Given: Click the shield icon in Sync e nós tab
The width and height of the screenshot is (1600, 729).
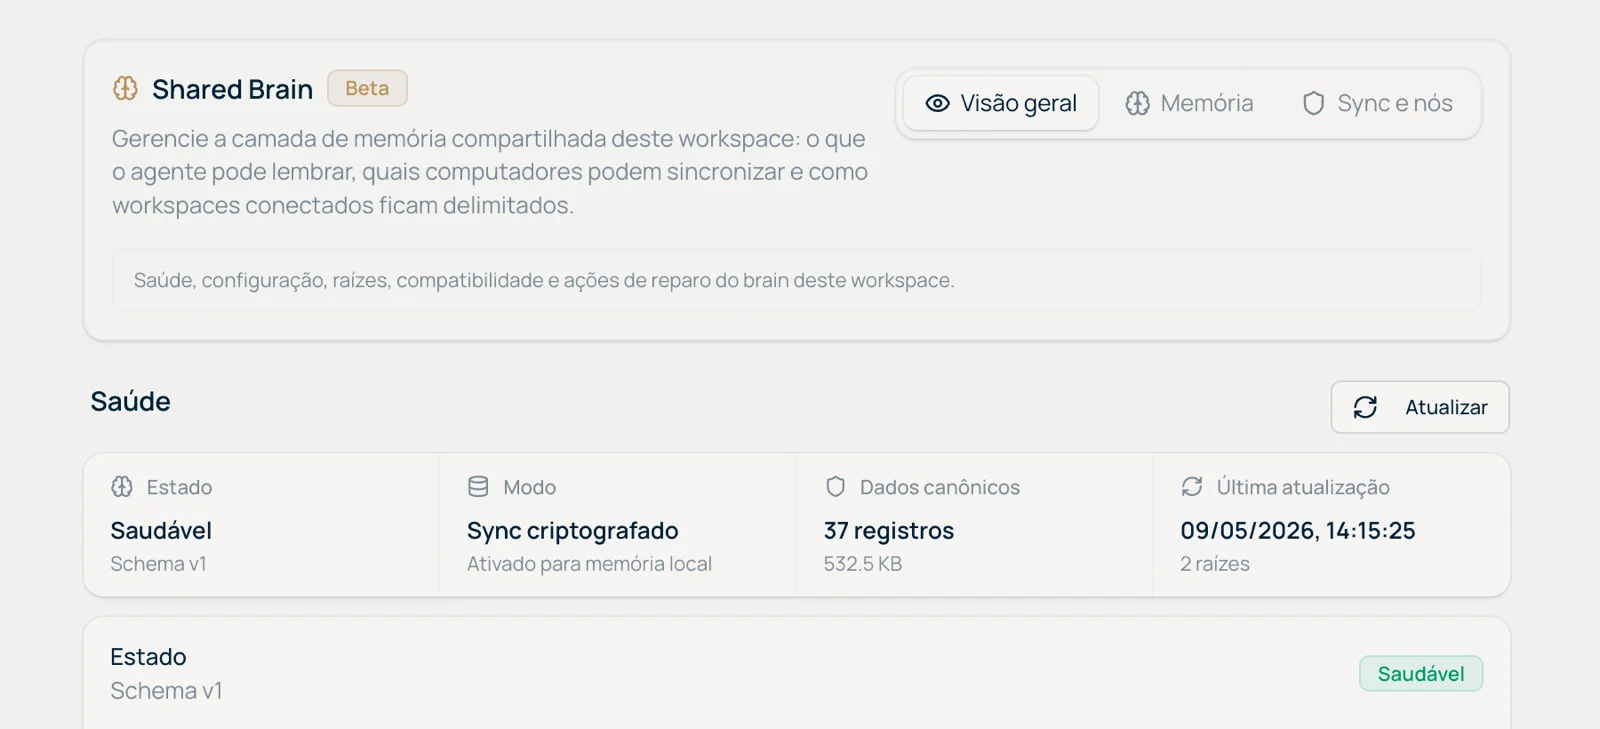Looking at the screenshot, I should pos(1313,103).
